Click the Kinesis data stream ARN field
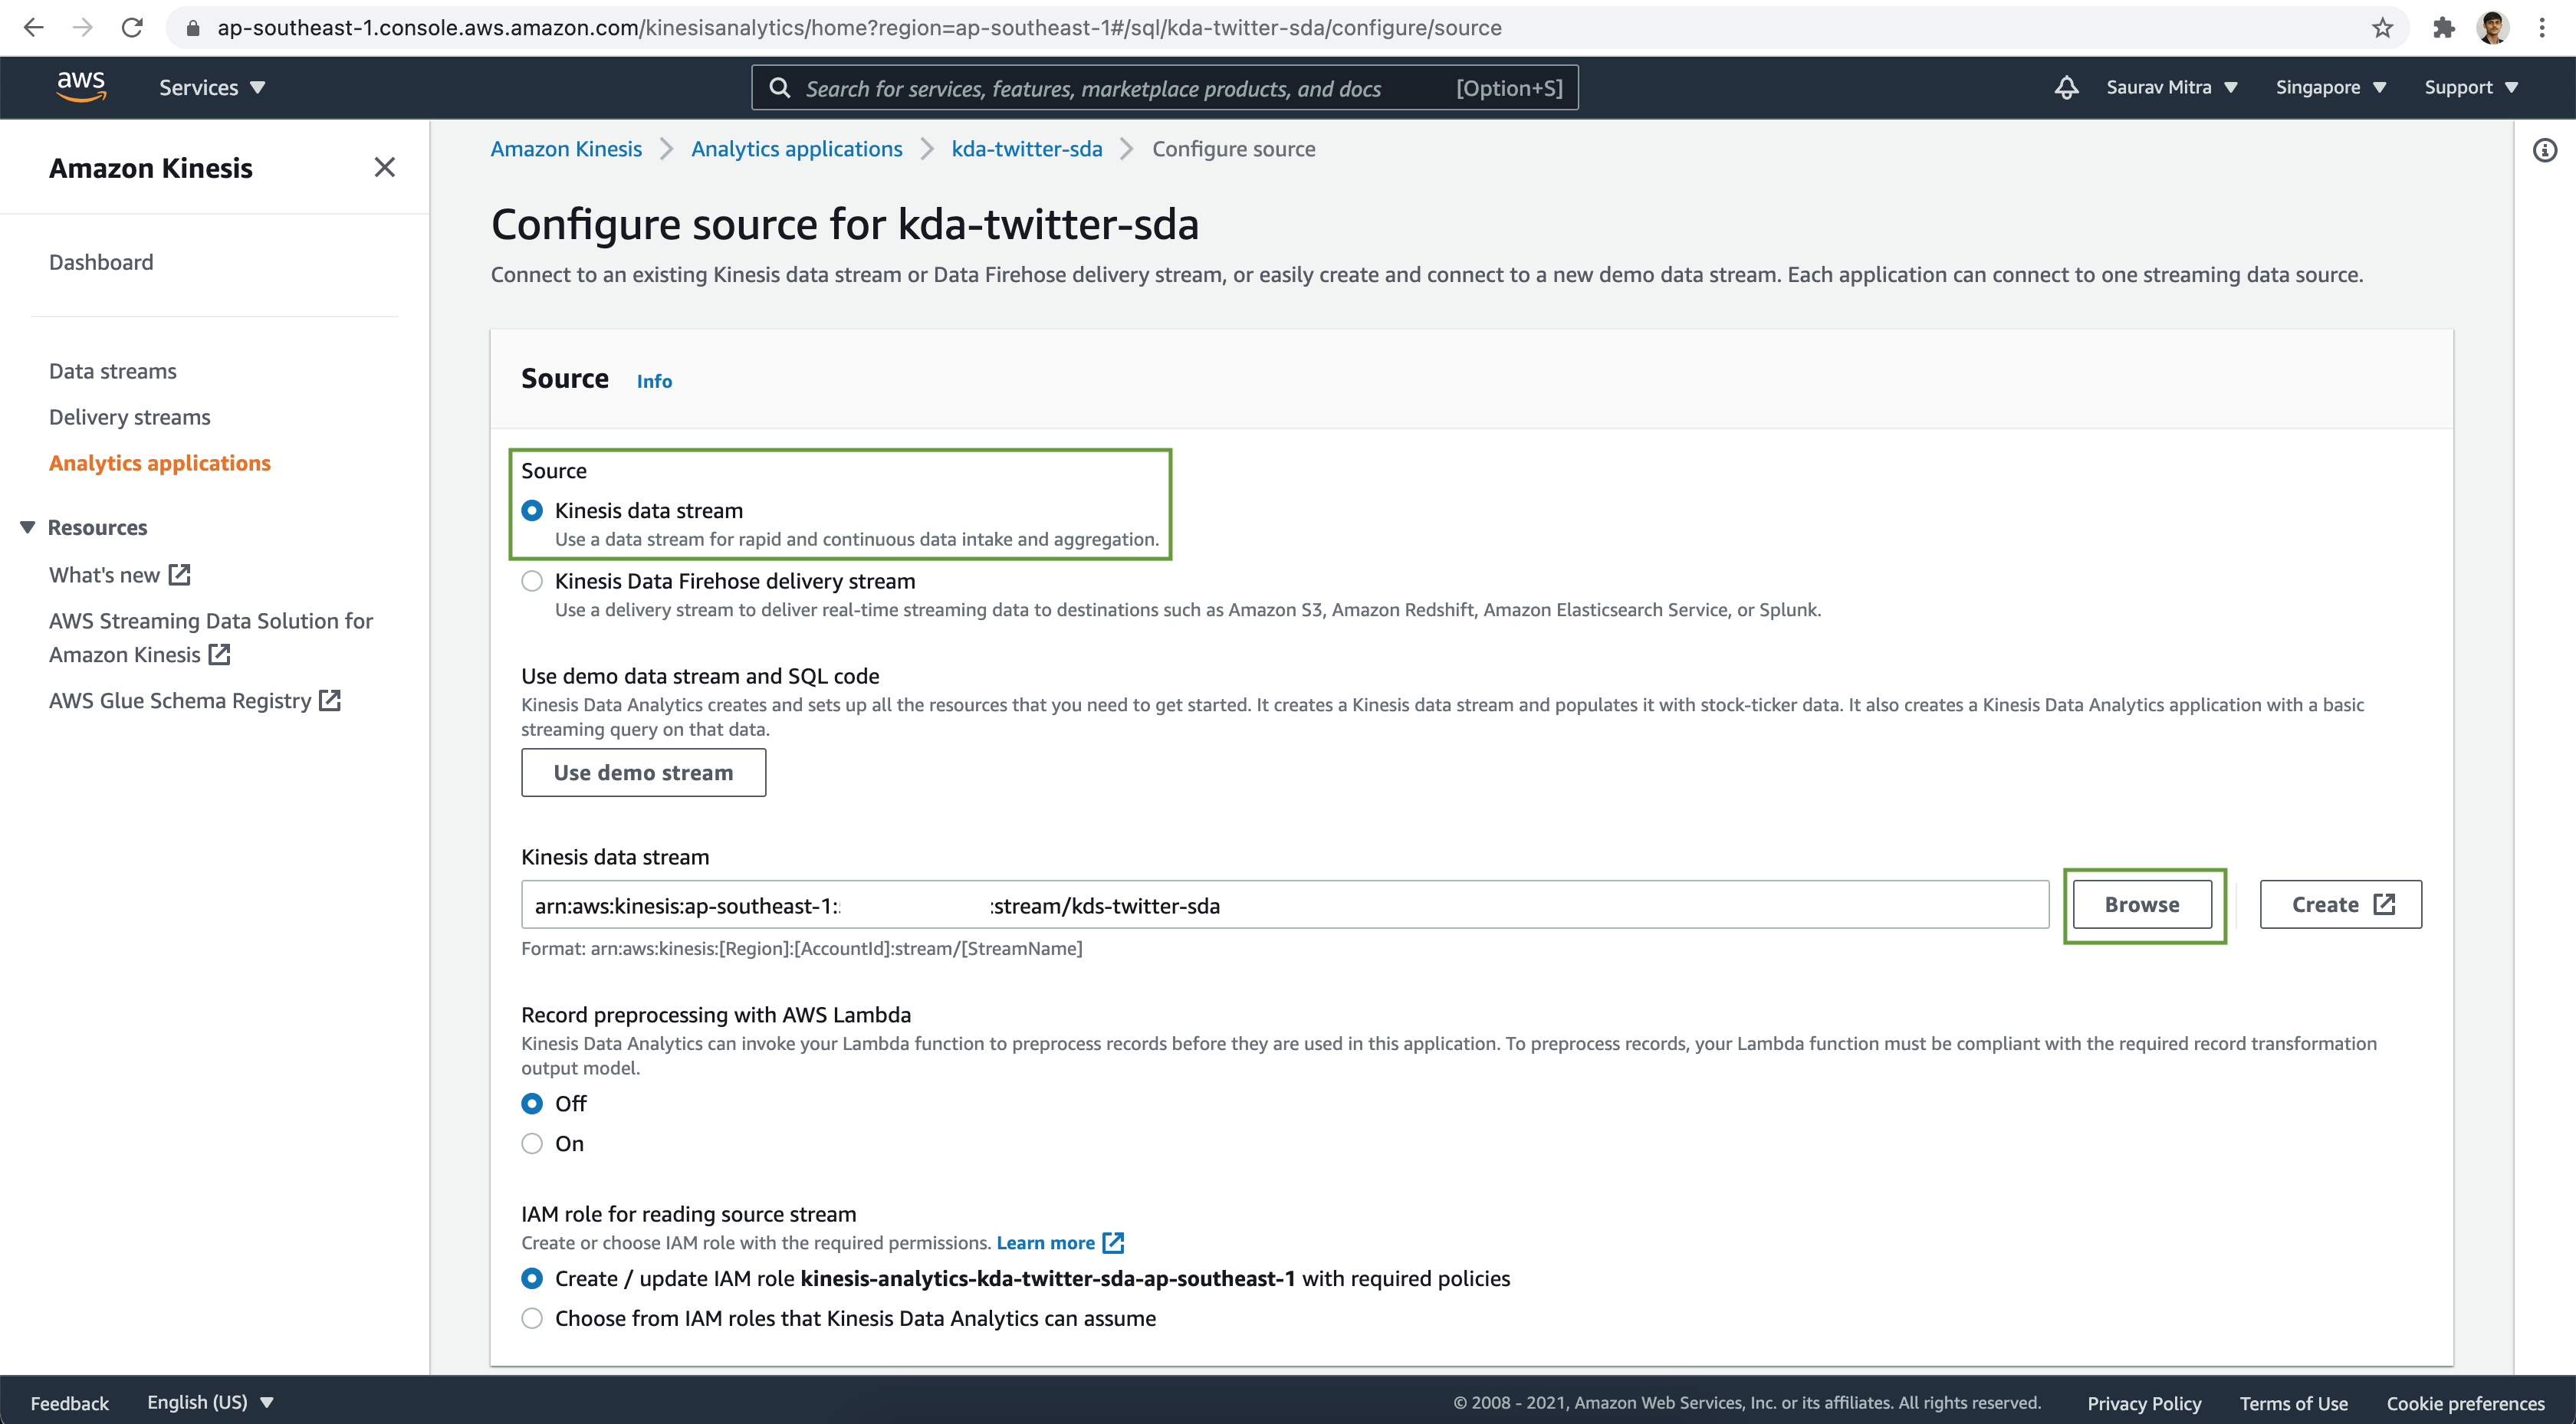Image resolution: width=2576 pixels, height=1424 pixels. (x=1285, y=905)
